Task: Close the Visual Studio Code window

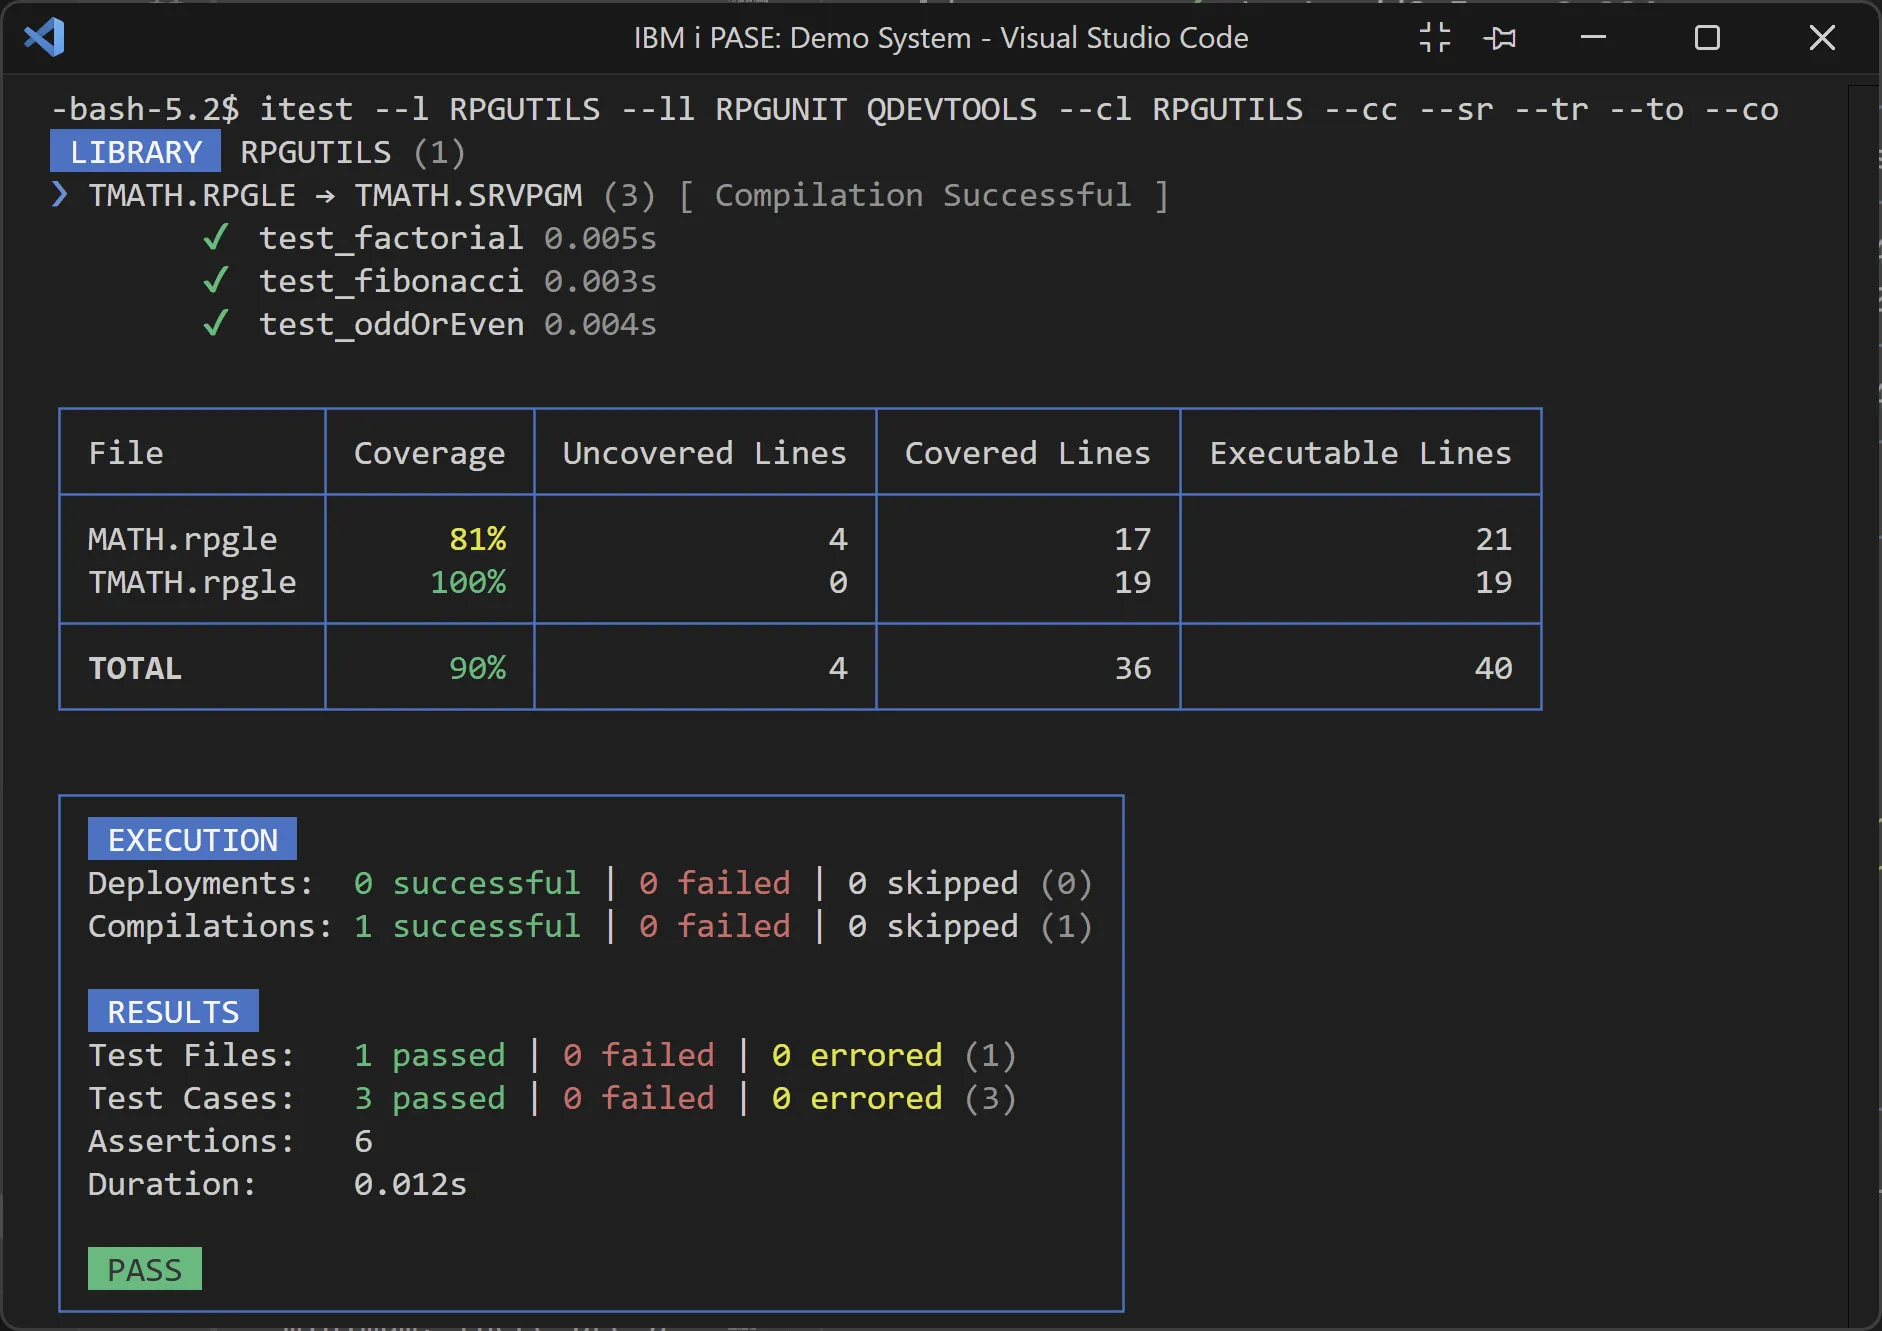Action: [1822, 38]
